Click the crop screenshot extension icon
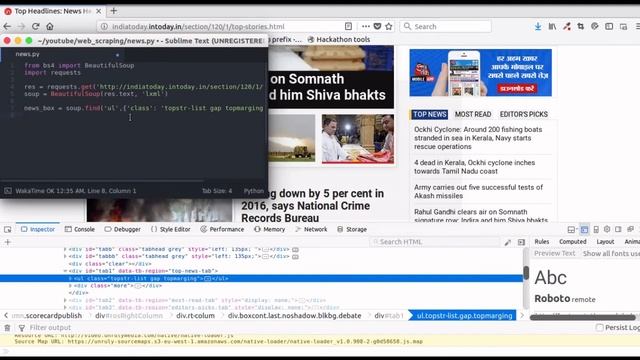Image resolution: width=640 pixels, height=360 pixels. point(580,27)
